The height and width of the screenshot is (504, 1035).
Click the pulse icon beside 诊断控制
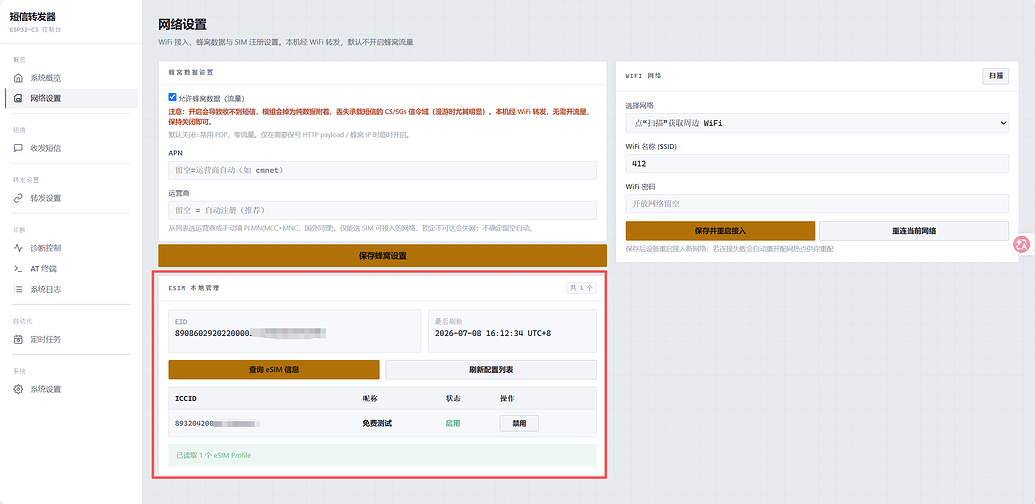(18, 248)
